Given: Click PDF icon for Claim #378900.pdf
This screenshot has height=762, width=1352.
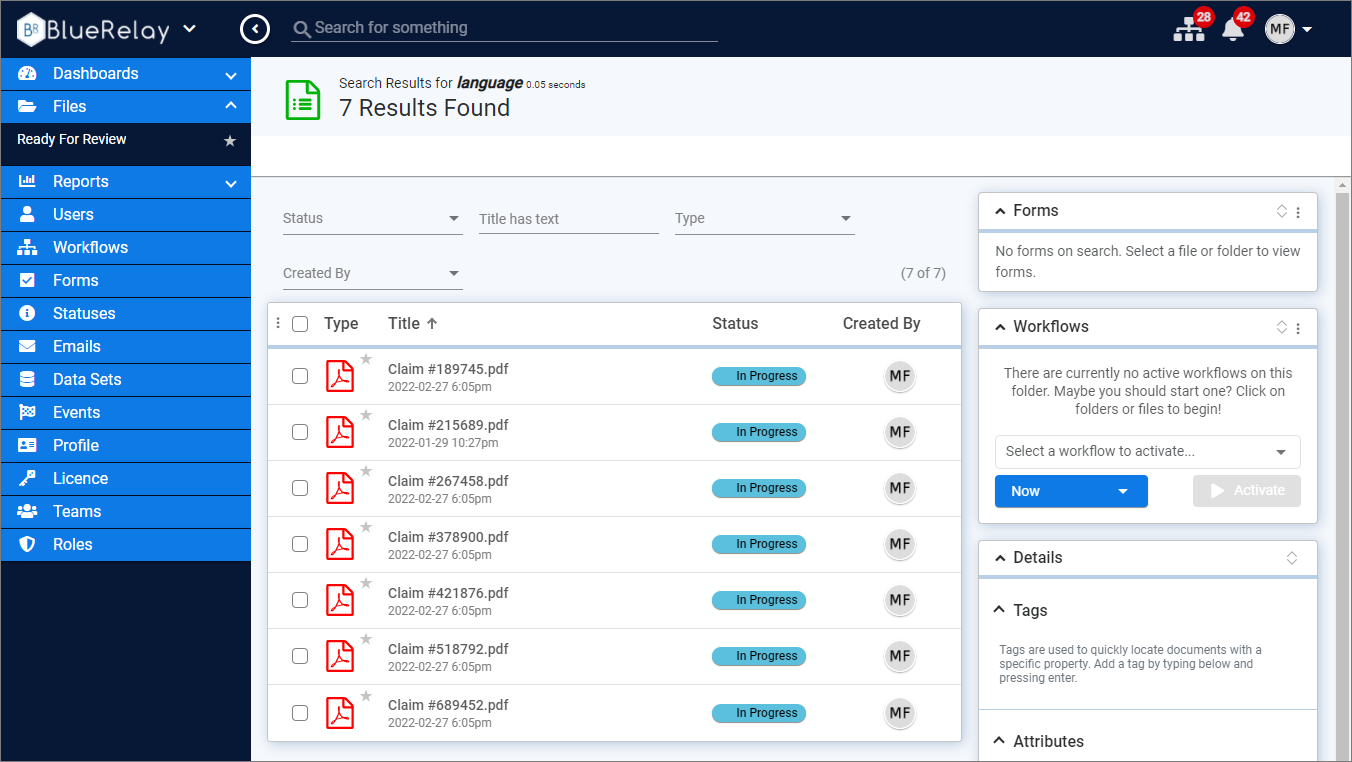Looking at the screenshot, I should [x=340, y=545].
